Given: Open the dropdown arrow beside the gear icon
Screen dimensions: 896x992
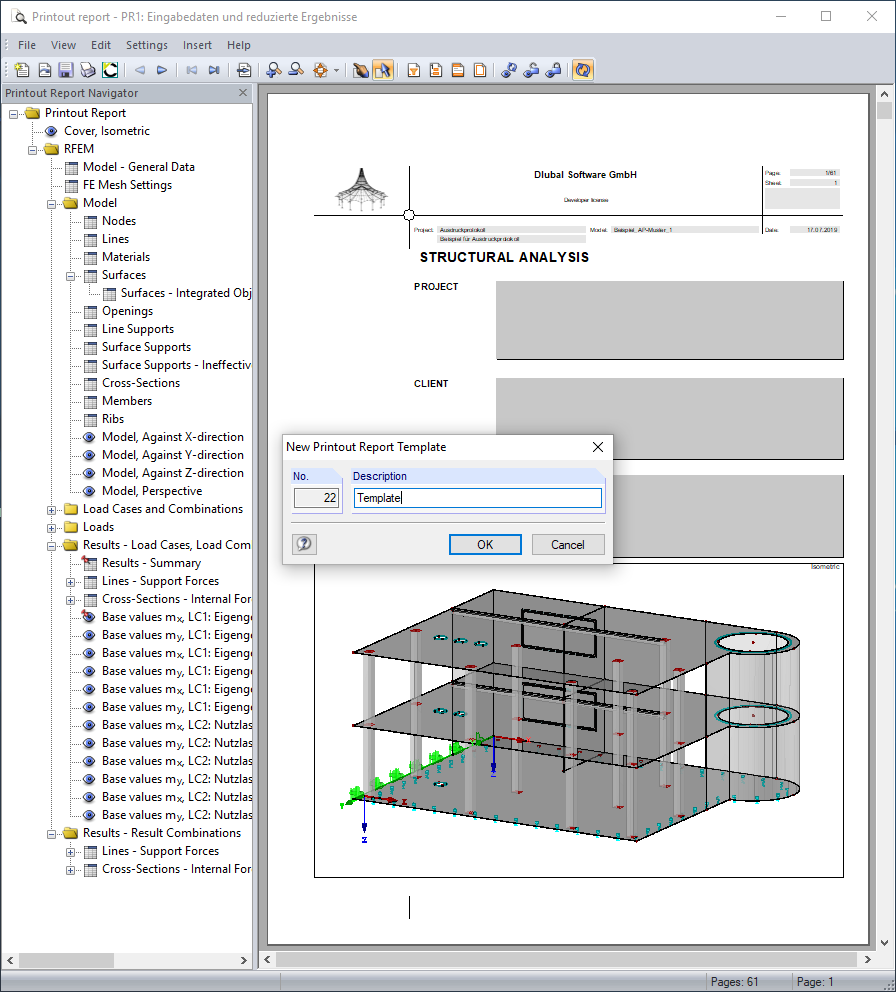Looking at the screenshot, I should (337, 70).
